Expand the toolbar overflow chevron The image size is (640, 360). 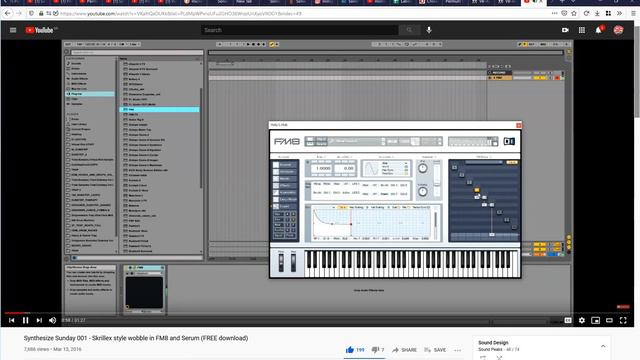[x=619, y=13]
